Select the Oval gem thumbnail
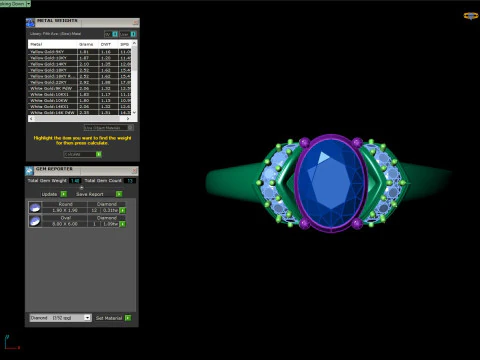Screen dimensions: 480x360 coord(35,221)
